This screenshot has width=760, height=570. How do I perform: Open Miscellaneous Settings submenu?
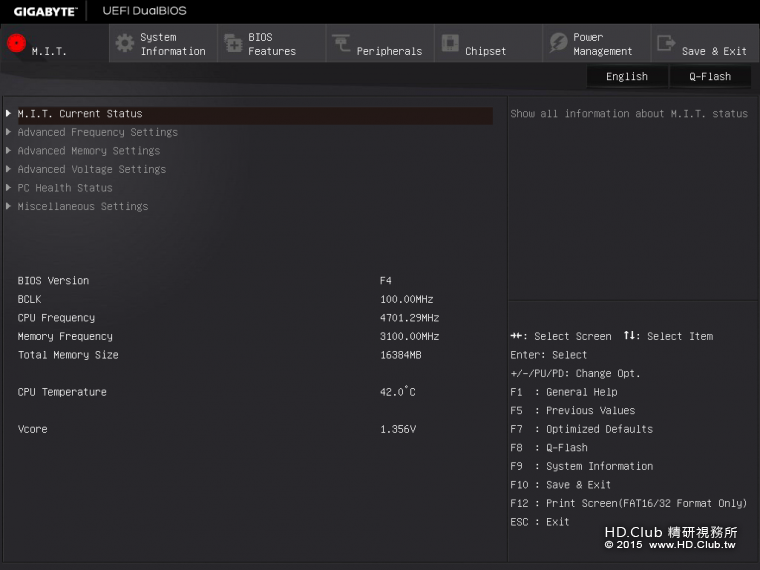pyautogui.click(x=82, y=207)
